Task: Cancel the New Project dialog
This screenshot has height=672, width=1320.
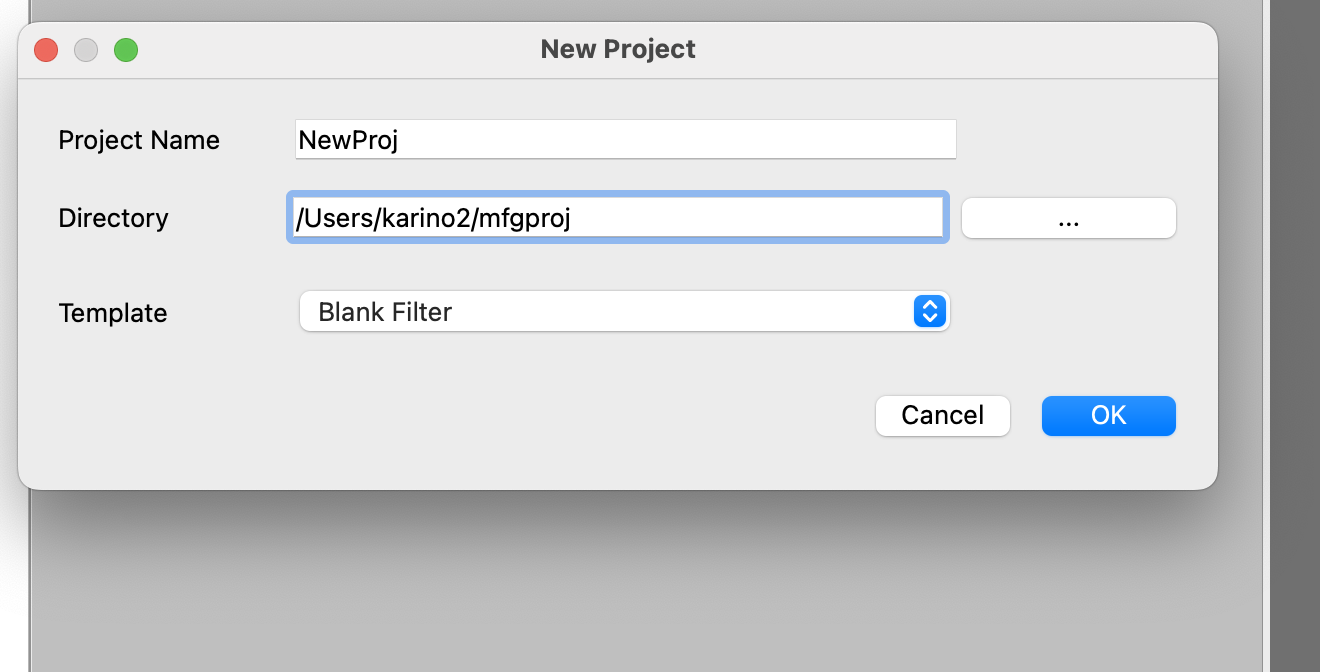Action: 942,415
